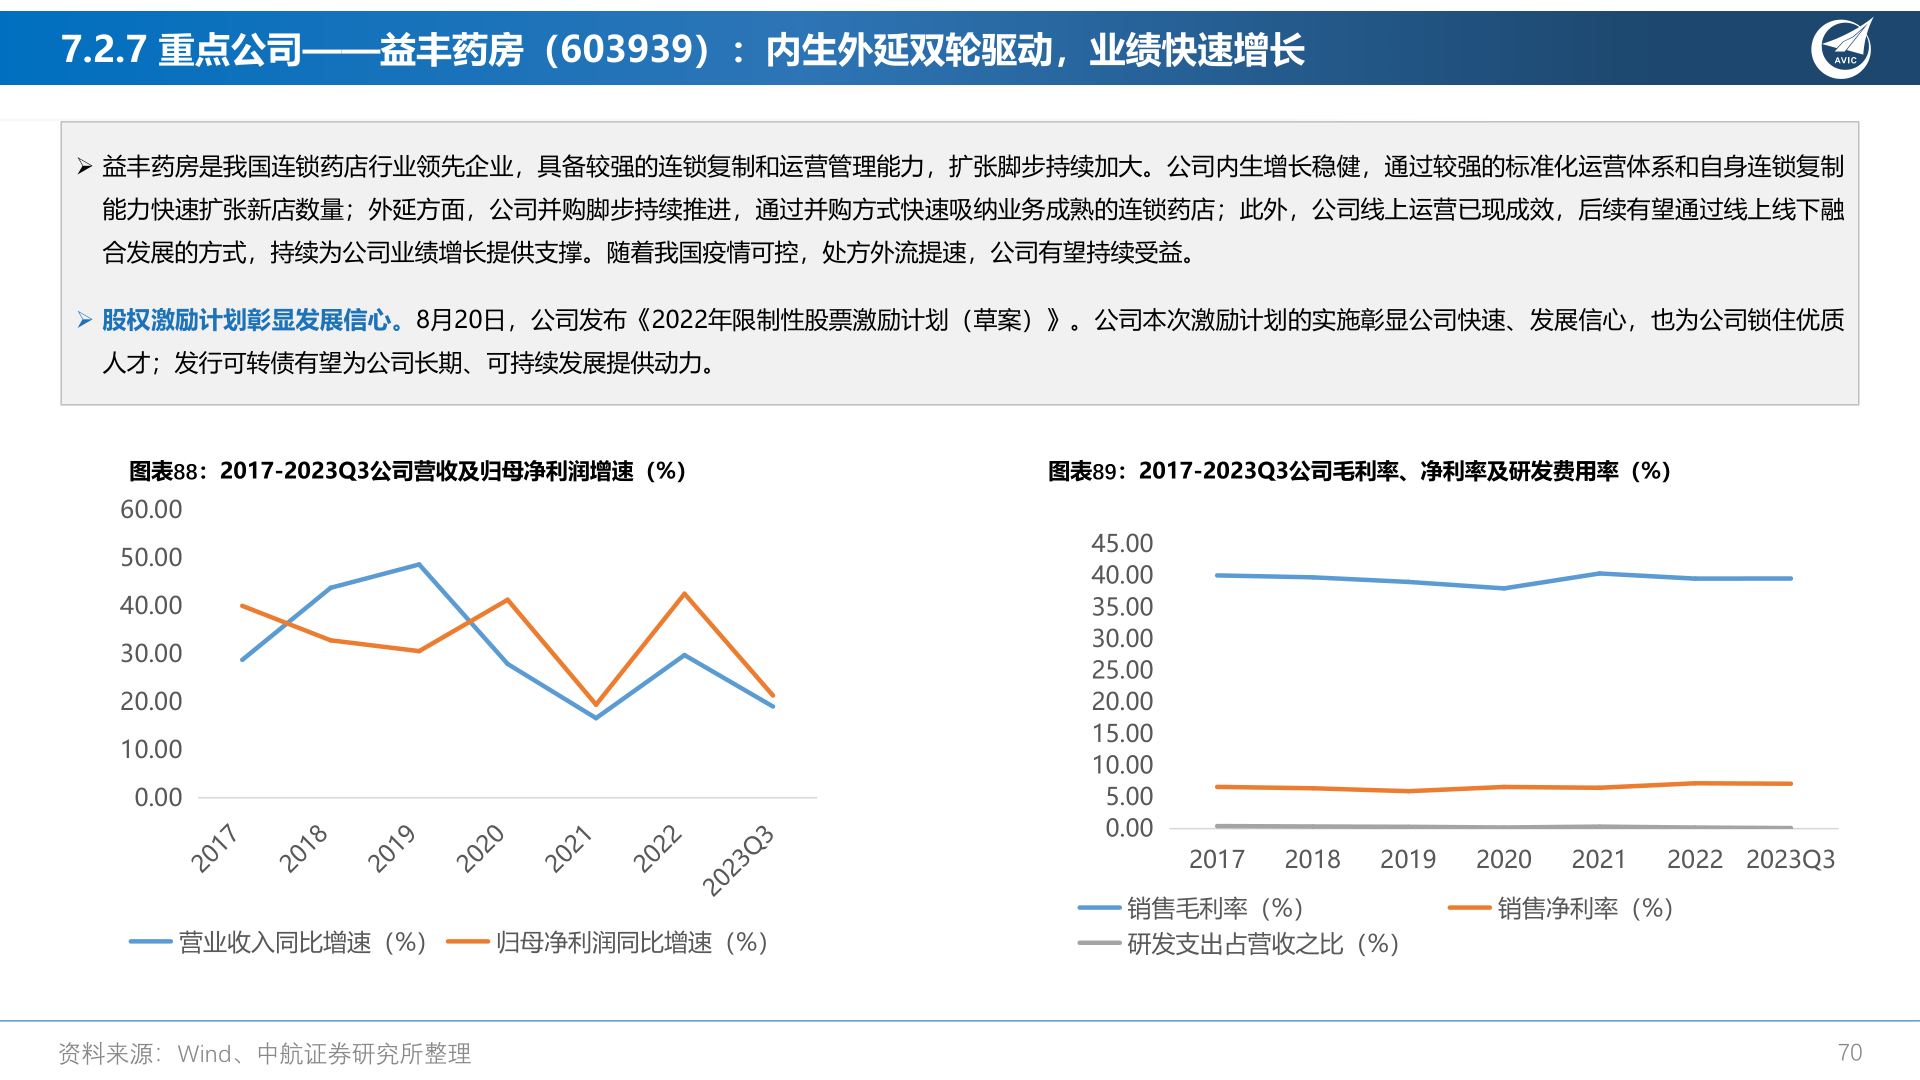This screenshot has width=1920, height=1080.
Task: Click the 40.00 axis label in left chart
Action: [151, 605]
